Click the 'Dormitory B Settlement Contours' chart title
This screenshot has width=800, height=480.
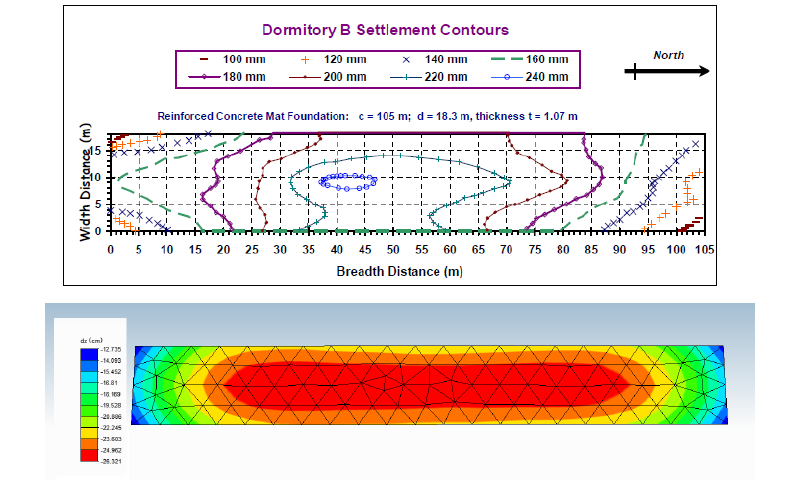pyautogui.click(x=385, y=30)
